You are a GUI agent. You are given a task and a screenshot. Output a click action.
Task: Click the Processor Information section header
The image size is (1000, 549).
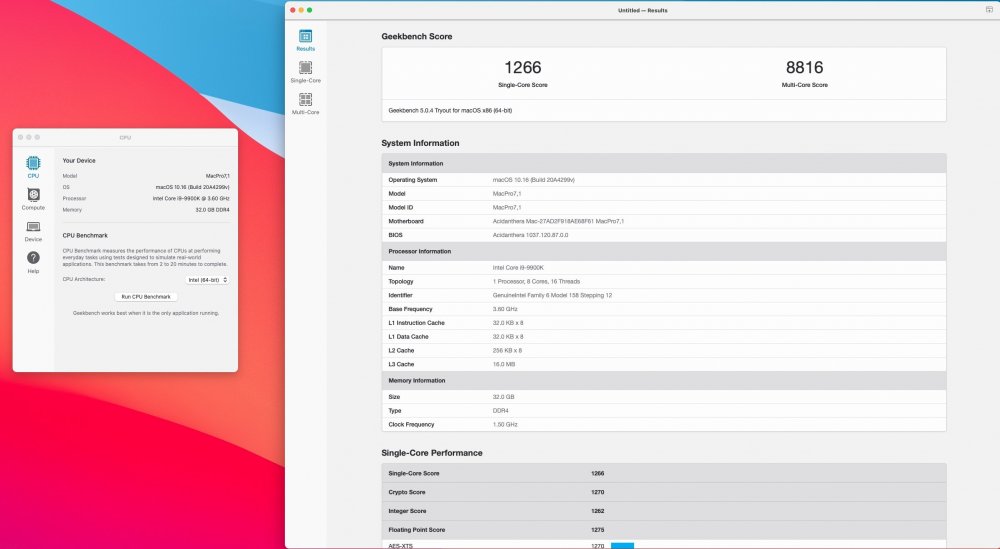click(664, 251)
